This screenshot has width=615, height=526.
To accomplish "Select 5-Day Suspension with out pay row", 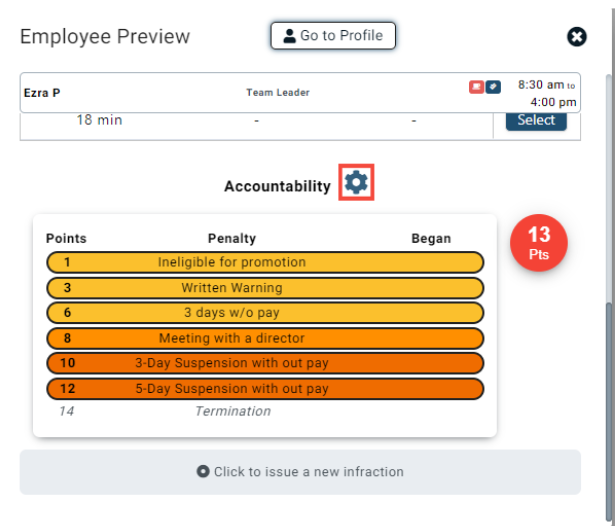I will click(x=265, y=388).
